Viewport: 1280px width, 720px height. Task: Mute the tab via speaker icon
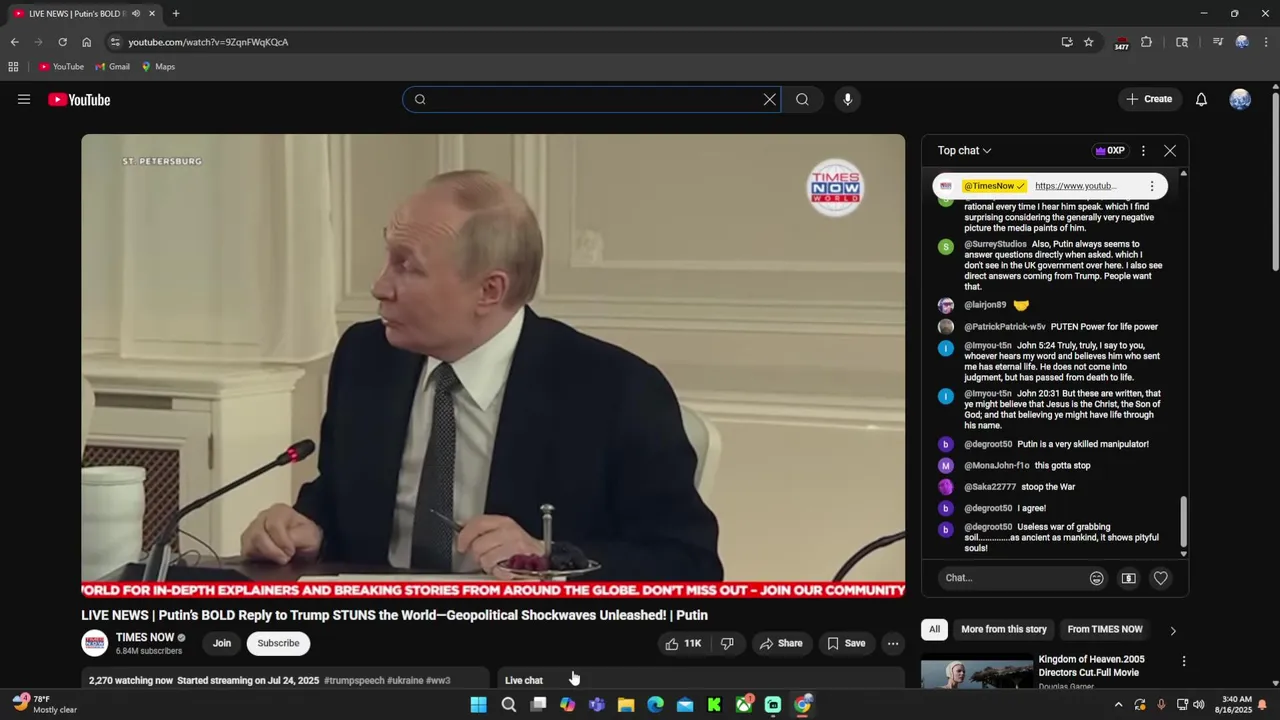coord(136,13)
